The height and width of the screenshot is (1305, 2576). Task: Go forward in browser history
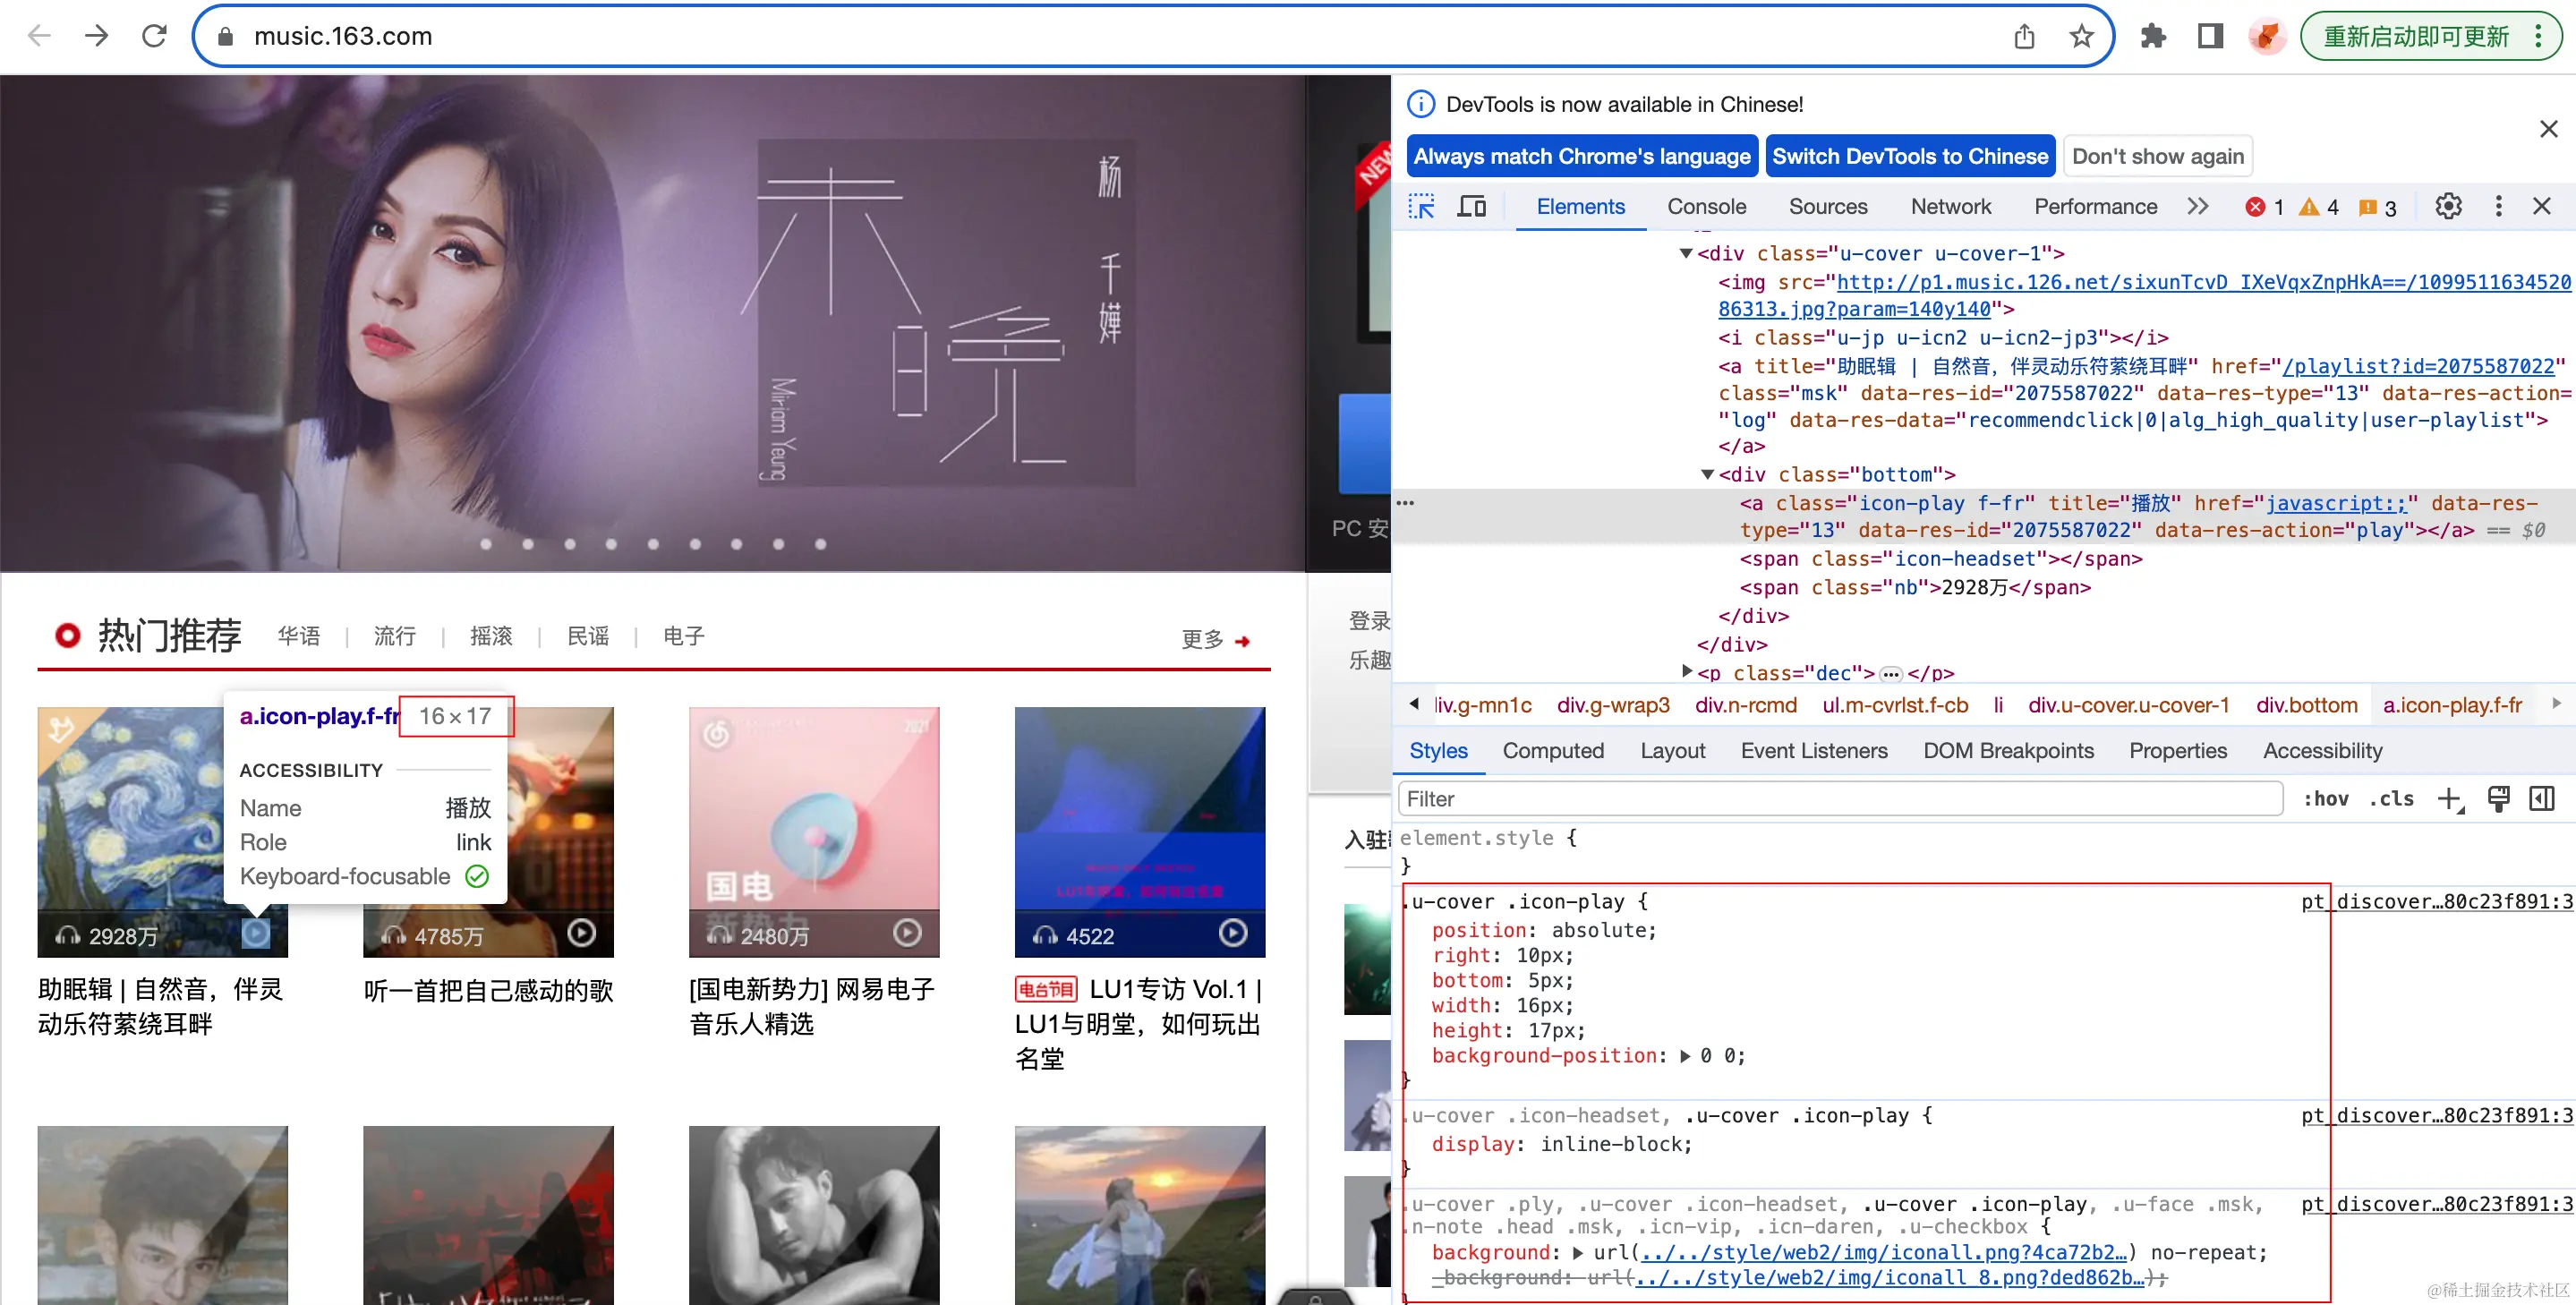(x=96, y=36)
